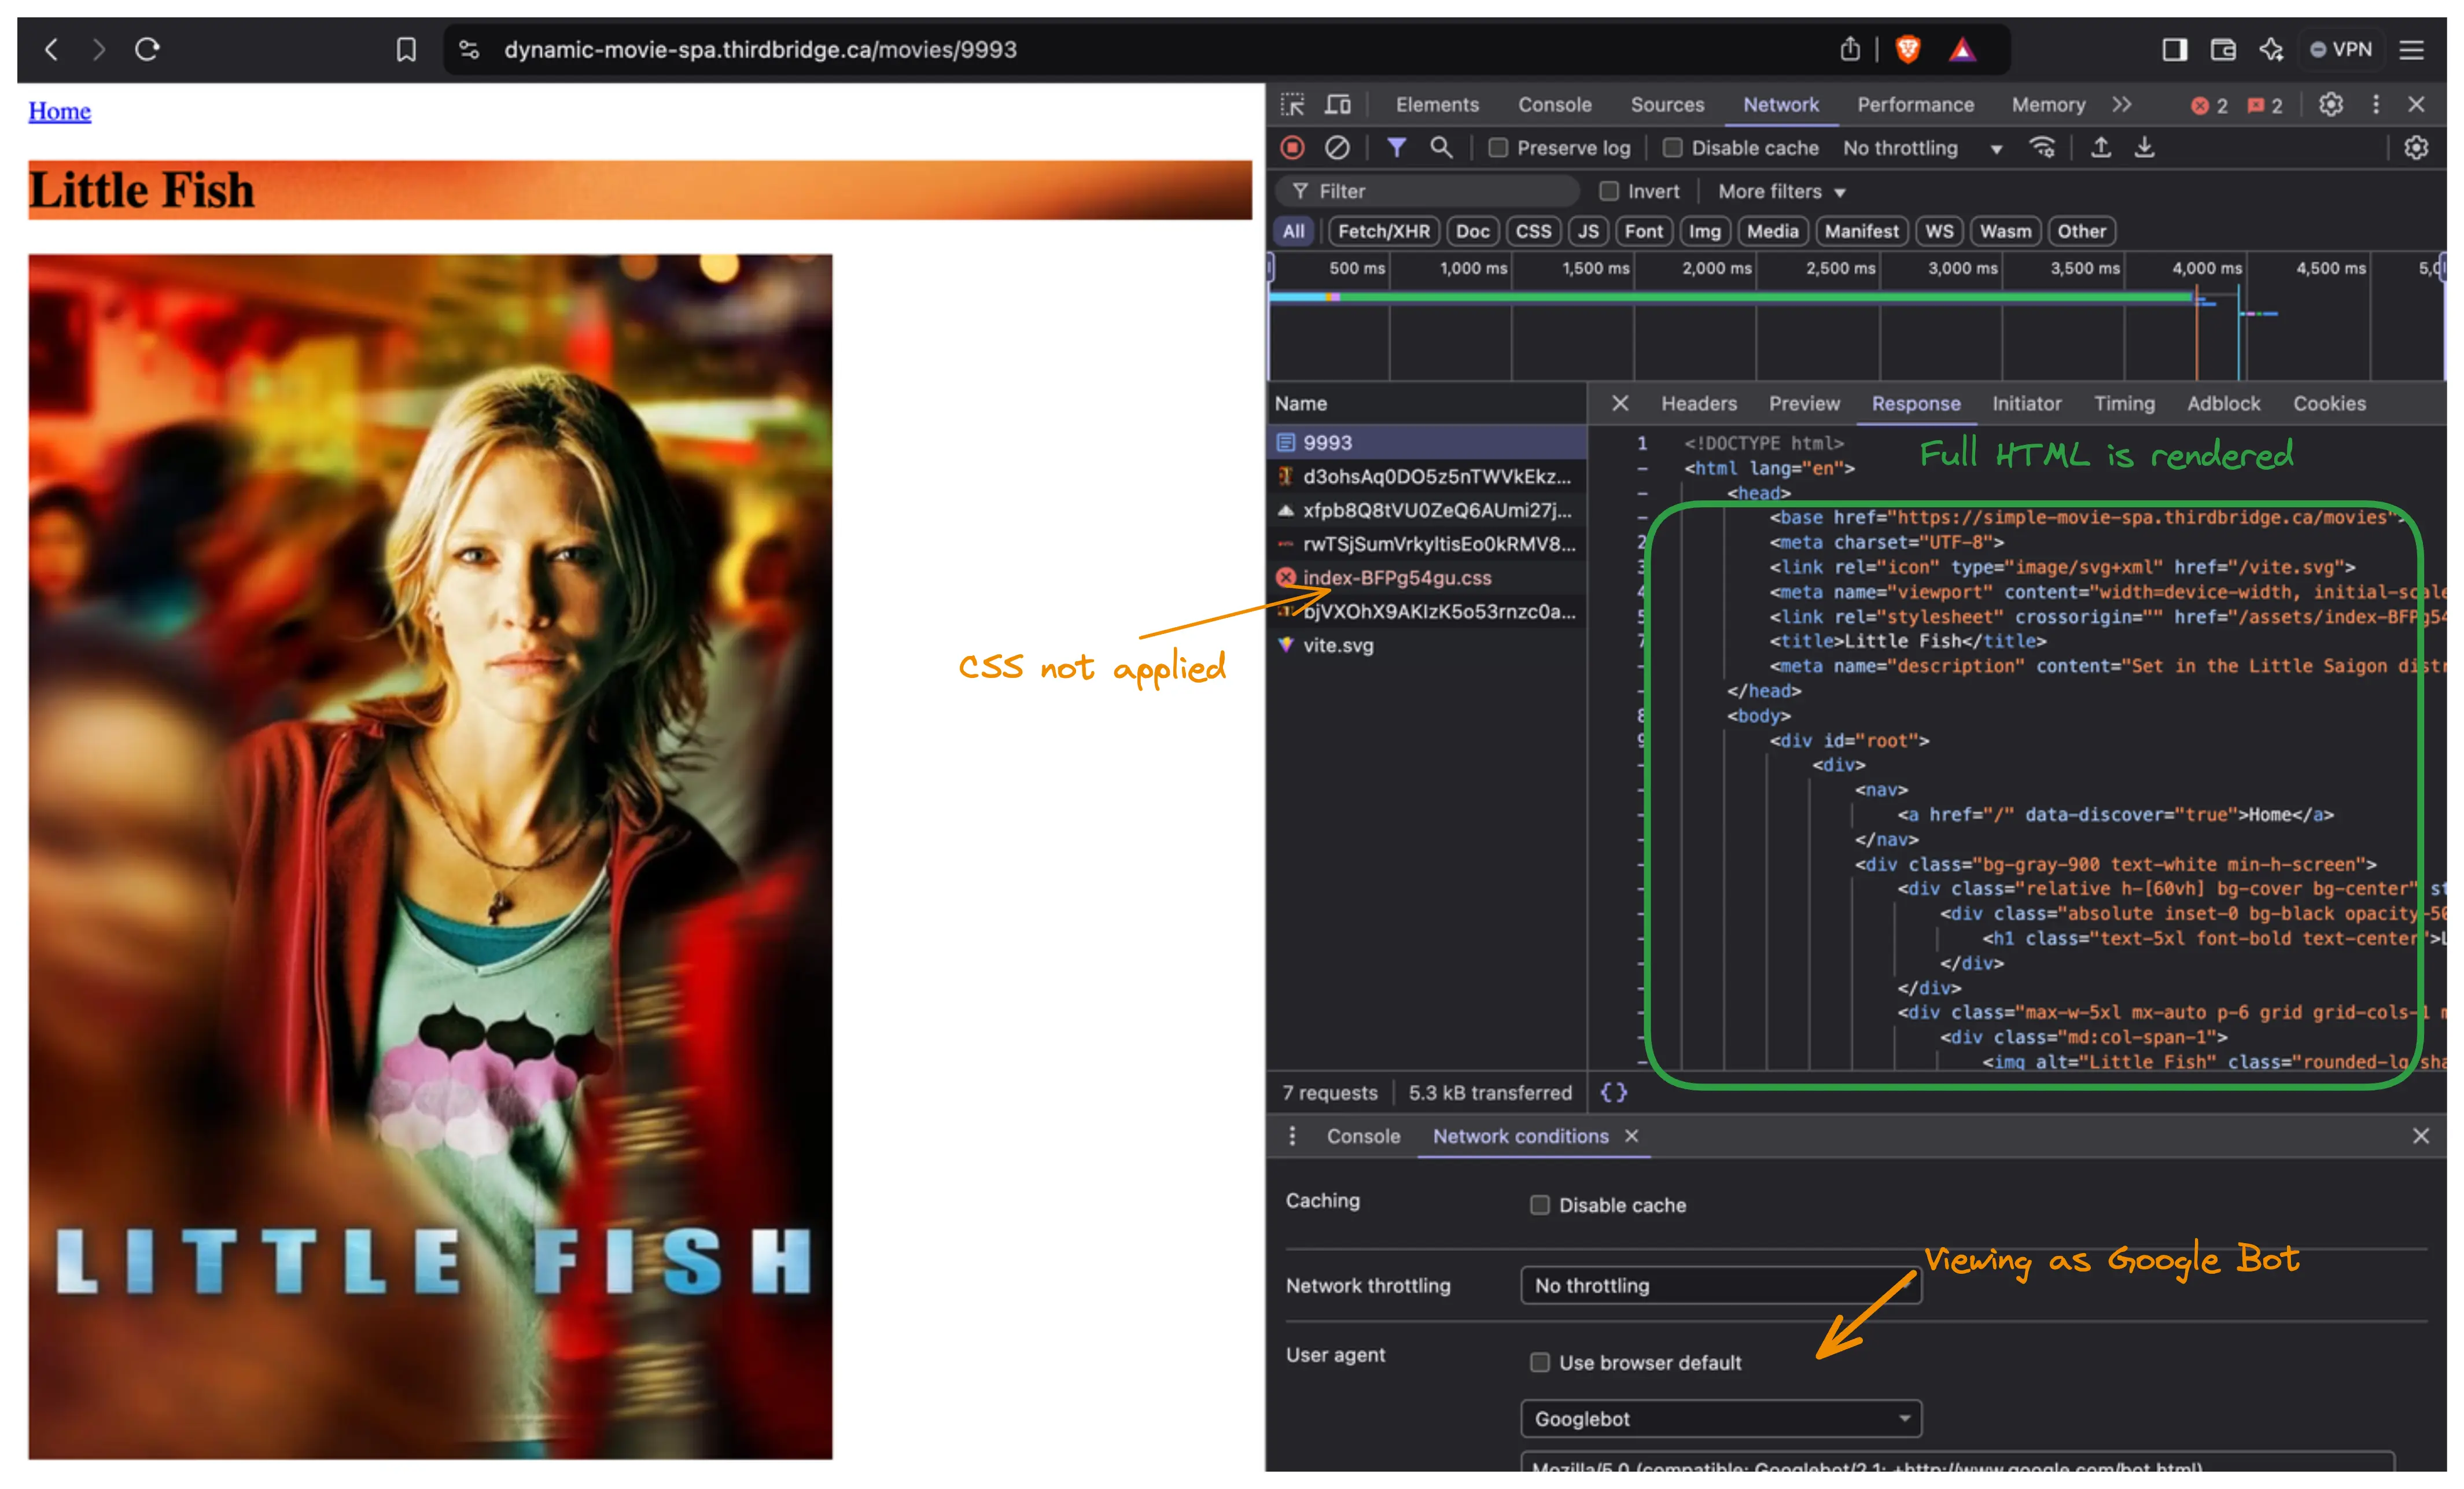Click the Home link on the page
The image size is (2464, 1489).
(58, 111)
